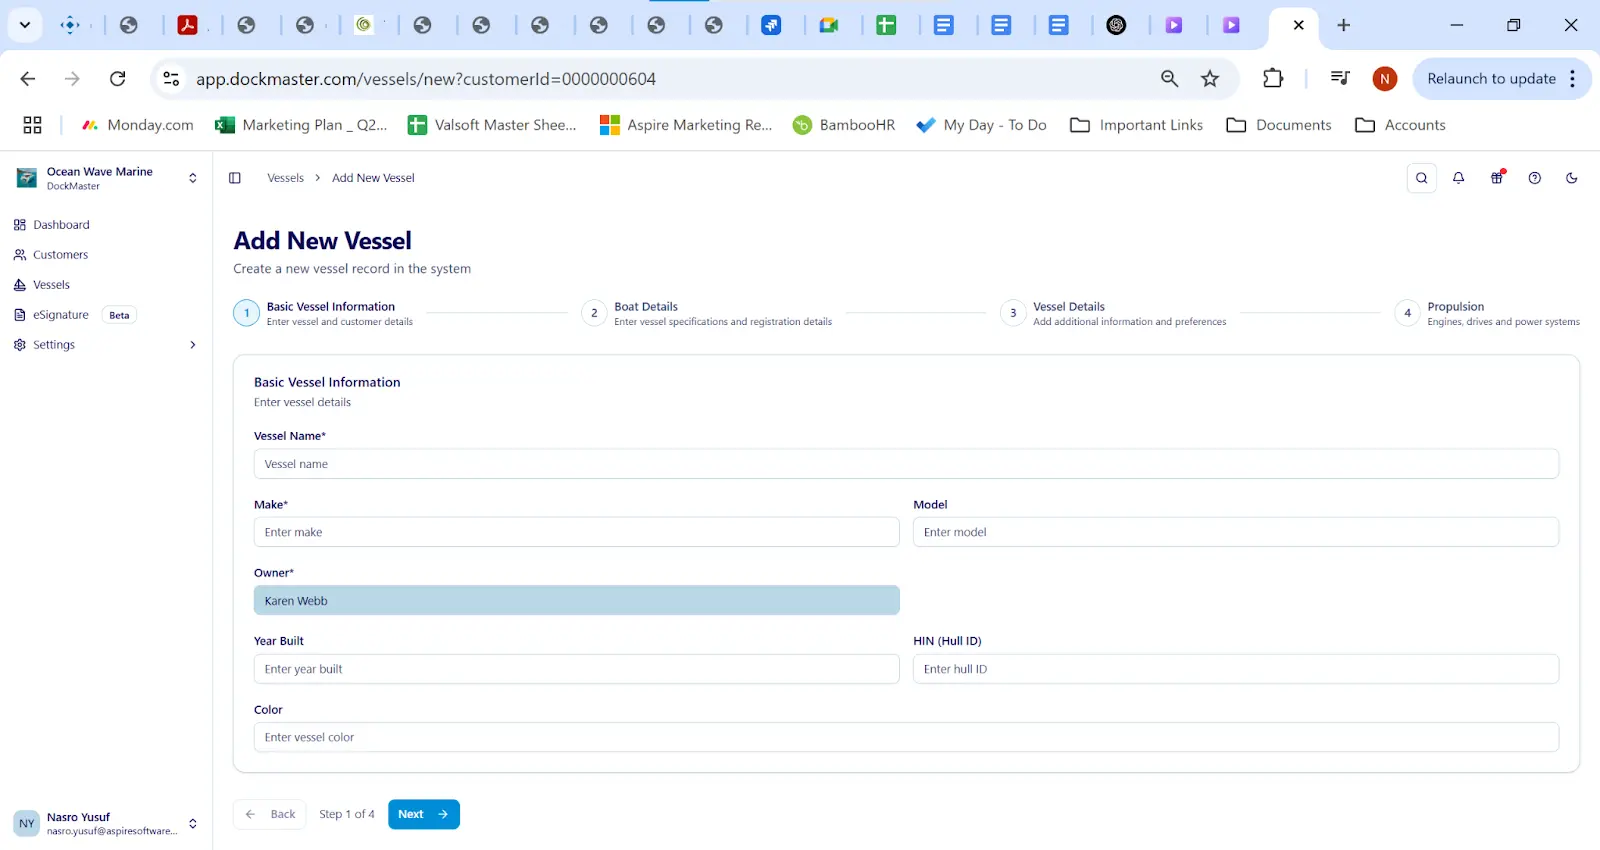This screenshot has height=850, width=1600.
Task: Toggle the sidebar panel icon
Action: (235, 178)
